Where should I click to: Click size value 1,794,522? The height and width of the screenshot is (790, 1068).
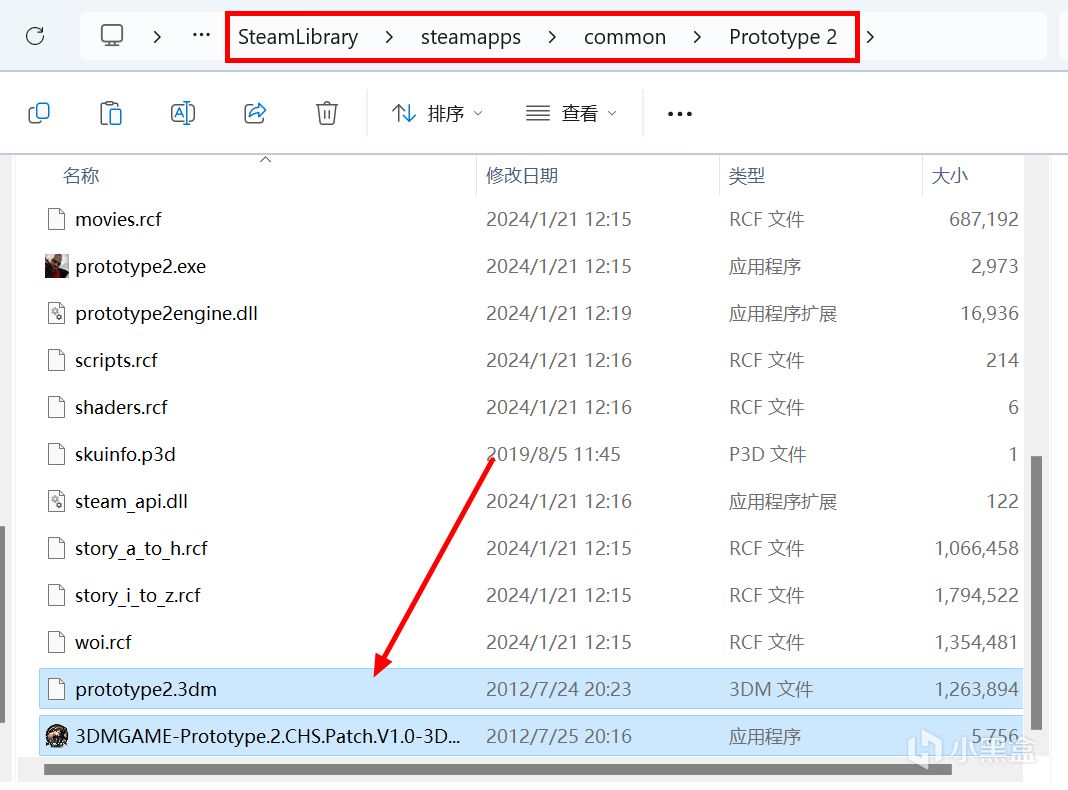(x=977, y=595)
